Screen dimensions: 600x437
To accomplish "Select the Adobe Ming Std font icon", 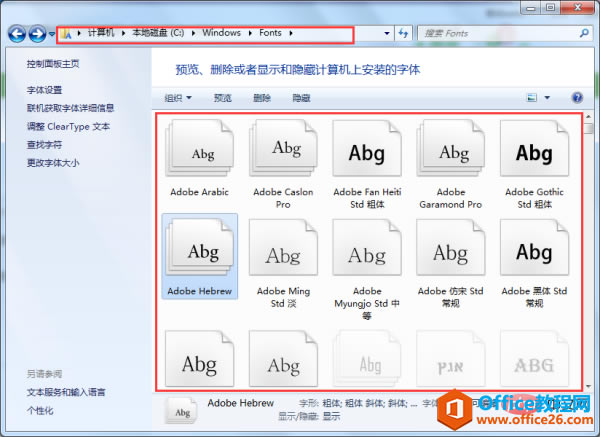I will (x=283, y=247).
